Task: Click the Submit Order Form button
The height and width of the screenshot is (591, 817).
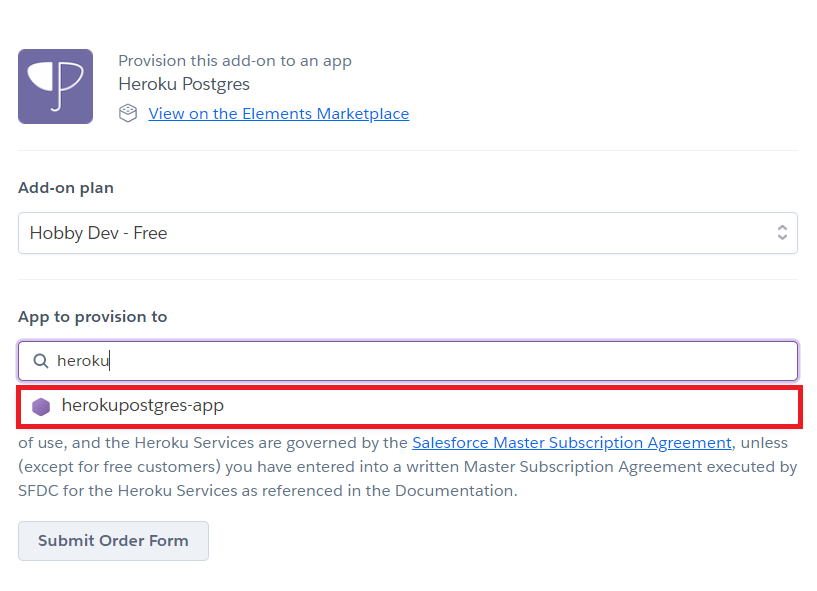Action: [x=114, y=541]
